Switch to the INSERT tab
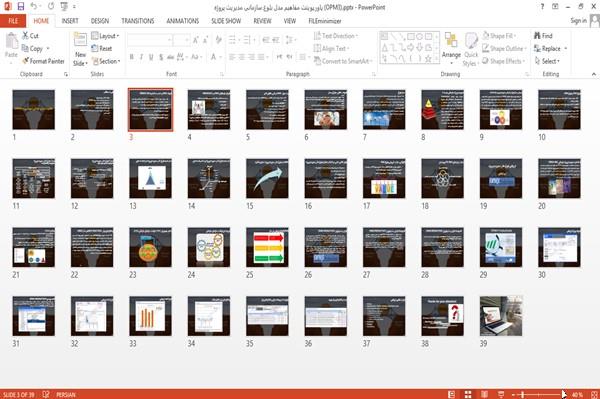The height and width of the screenshot is (399, 600). click(70, 21)
